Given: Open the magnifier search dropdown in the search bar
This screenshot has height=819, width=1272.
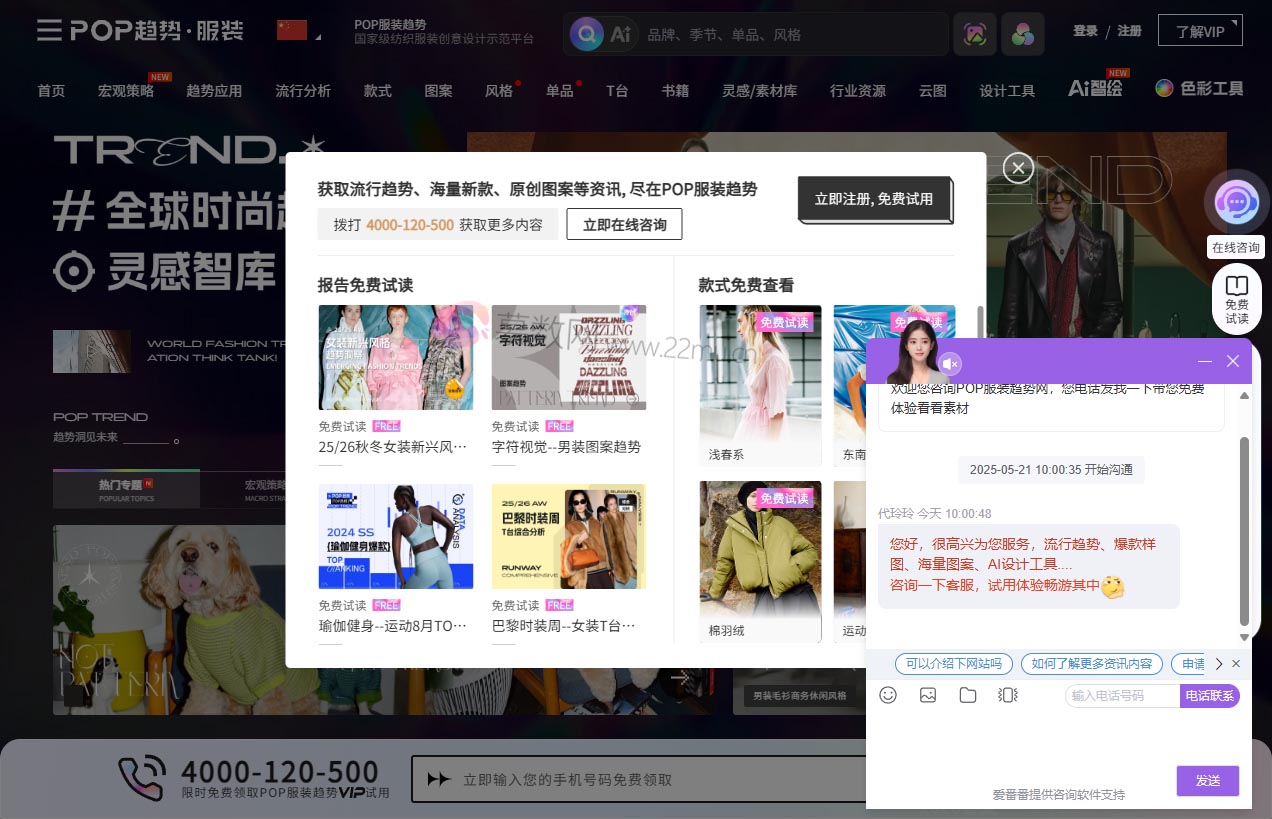Looking at the screenshot, I should pos(586,33).
